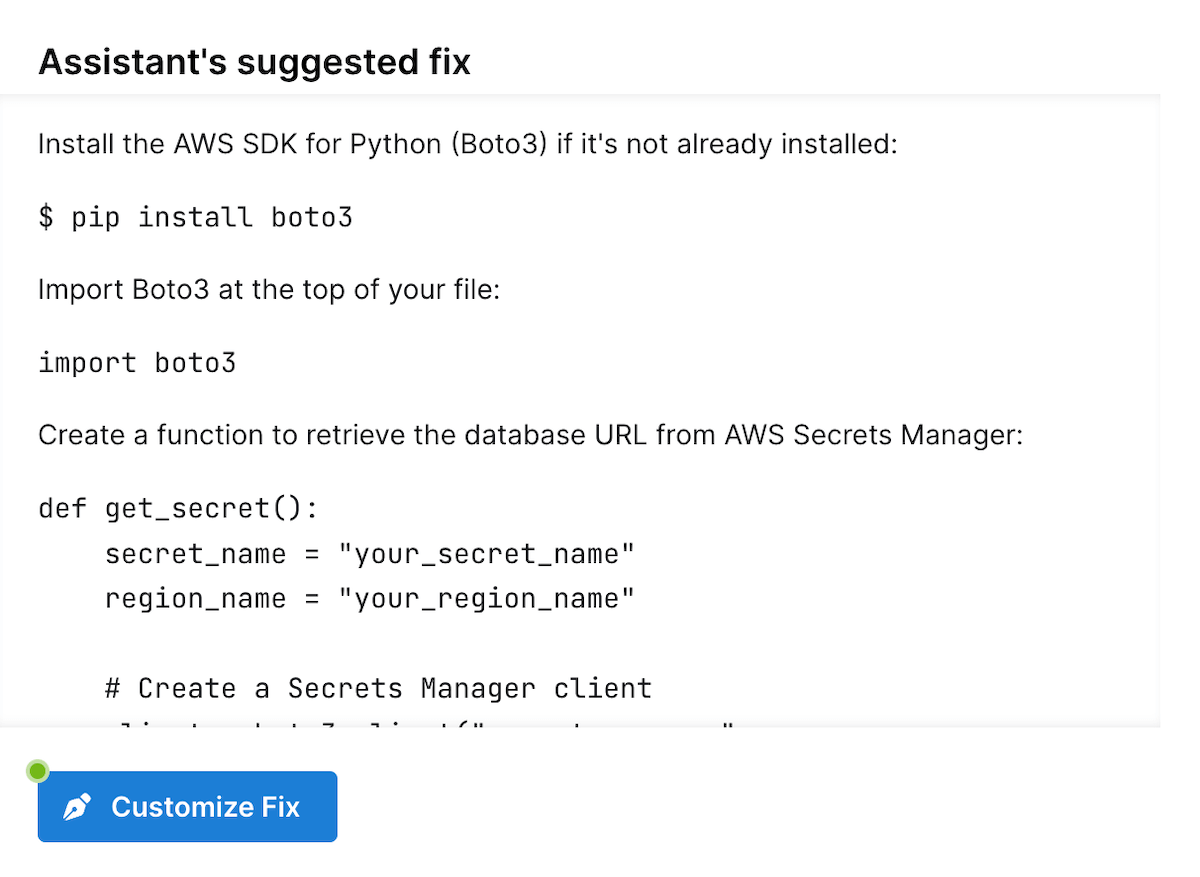Click the "your_secret_name" string value
The image size is (1200, 877).
[486, 554]
